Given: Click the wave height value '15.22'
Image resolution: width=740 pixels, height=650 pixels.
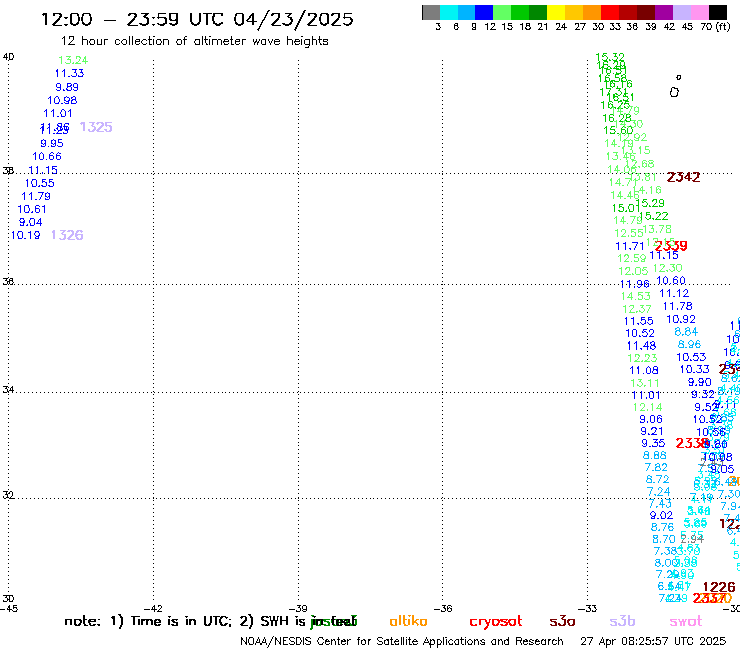Looking at the screenshot, I should click(x=654, y=216).
